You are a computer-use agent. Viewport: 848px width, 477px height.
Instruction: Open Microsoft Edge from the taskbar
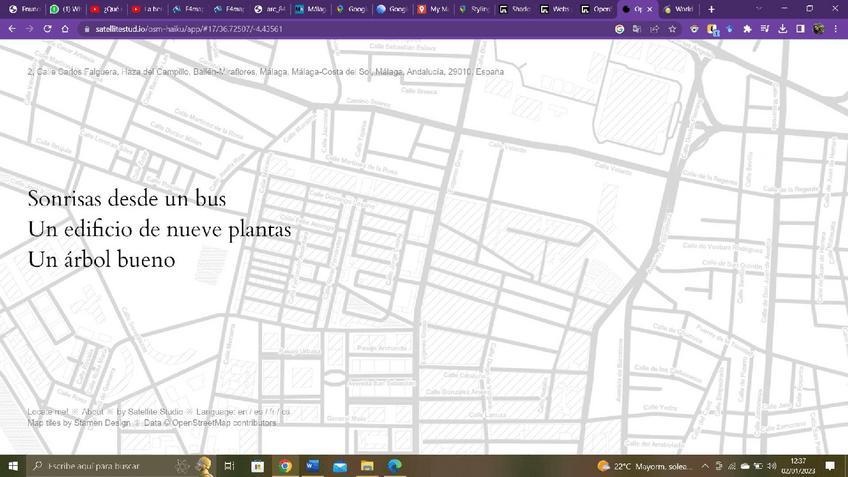pyautogui.click(x=394, y=466)
